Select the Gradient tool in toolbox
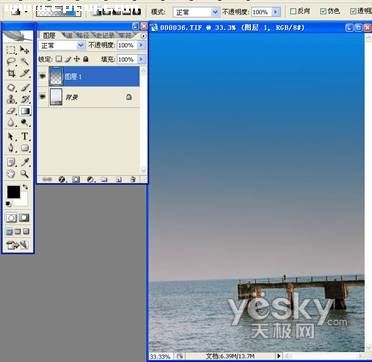372x362 pixels. pyautogui.click(x=24, y=111)
